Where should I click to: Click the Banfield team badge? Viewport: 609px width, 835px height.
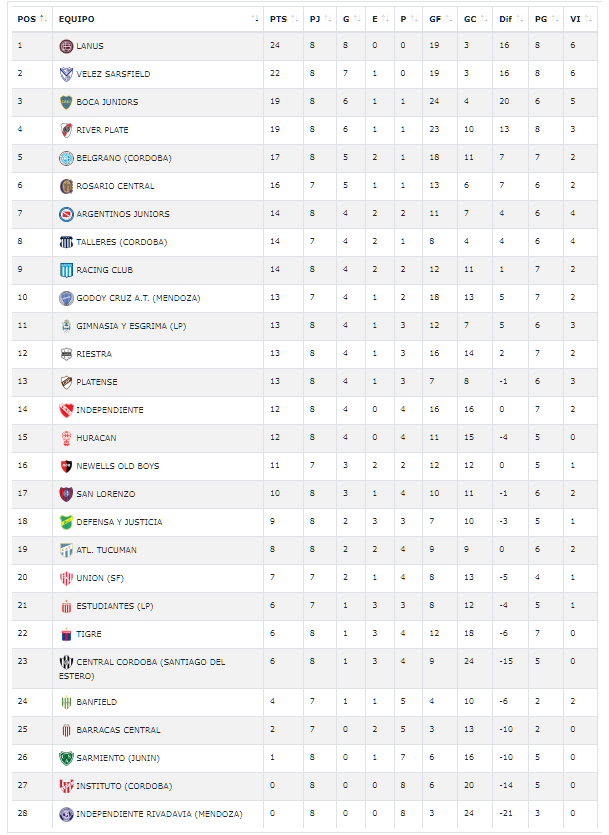pyautogui.click(x=66, y=702)
